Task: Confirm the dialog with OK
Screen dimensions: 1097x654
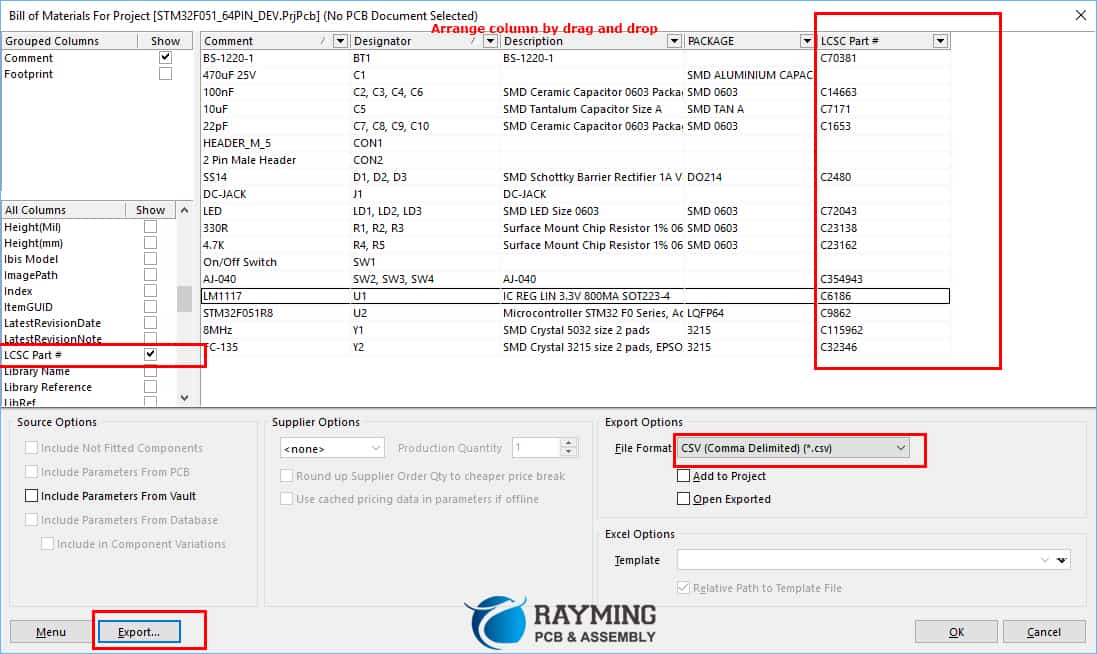Action: pyautogui.click(x=955, y=631)
